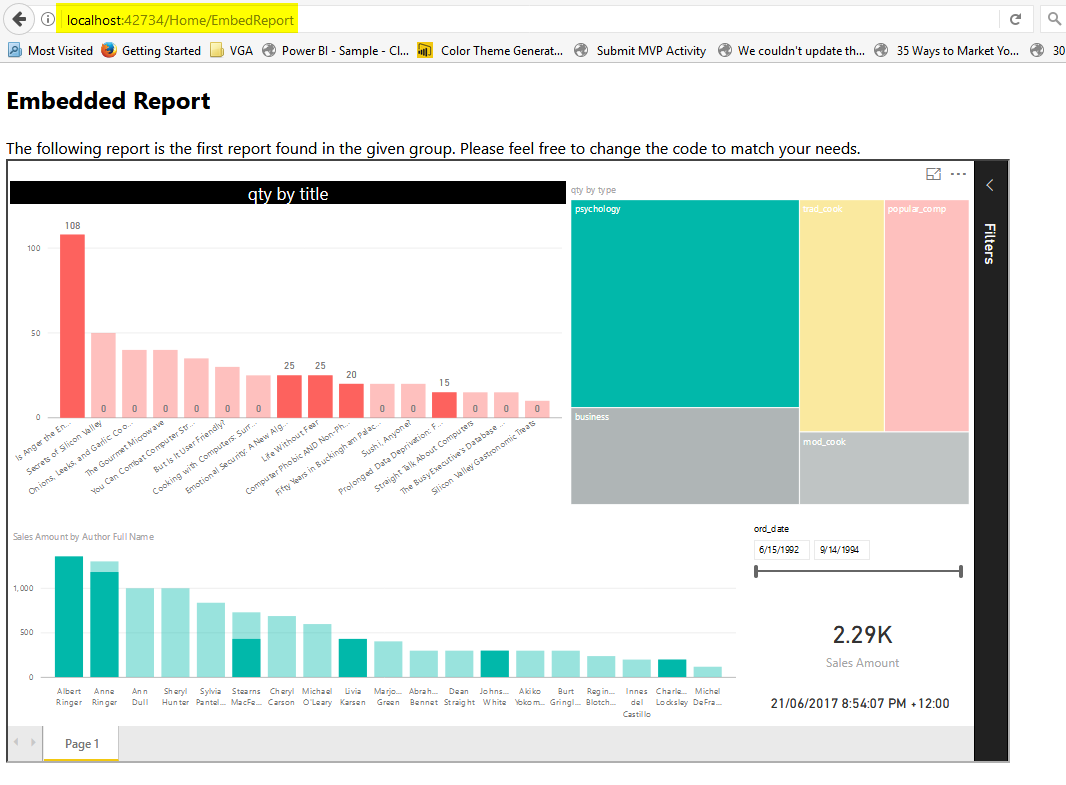Expand the Filters pane with the chevron
The image size is (1066, 785).
coord(989,185)
